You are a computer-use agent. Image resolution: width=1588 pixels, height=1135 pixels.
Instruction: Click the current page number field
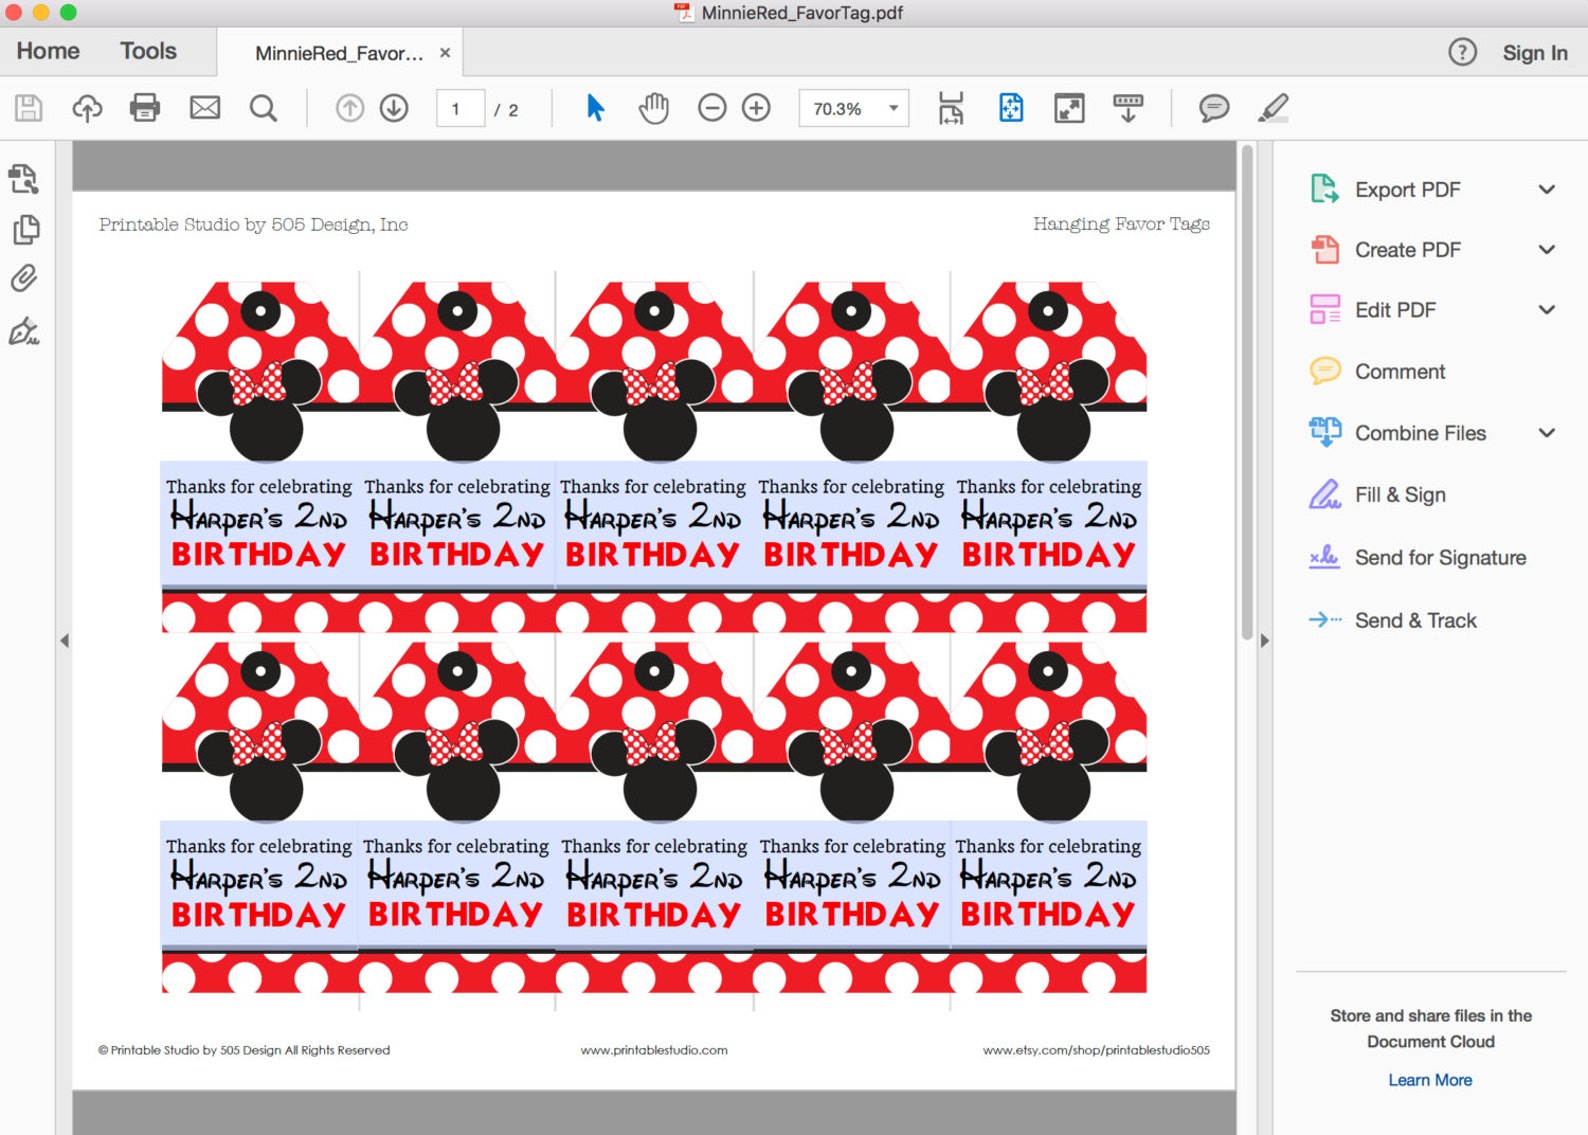(x=460, y=109)
